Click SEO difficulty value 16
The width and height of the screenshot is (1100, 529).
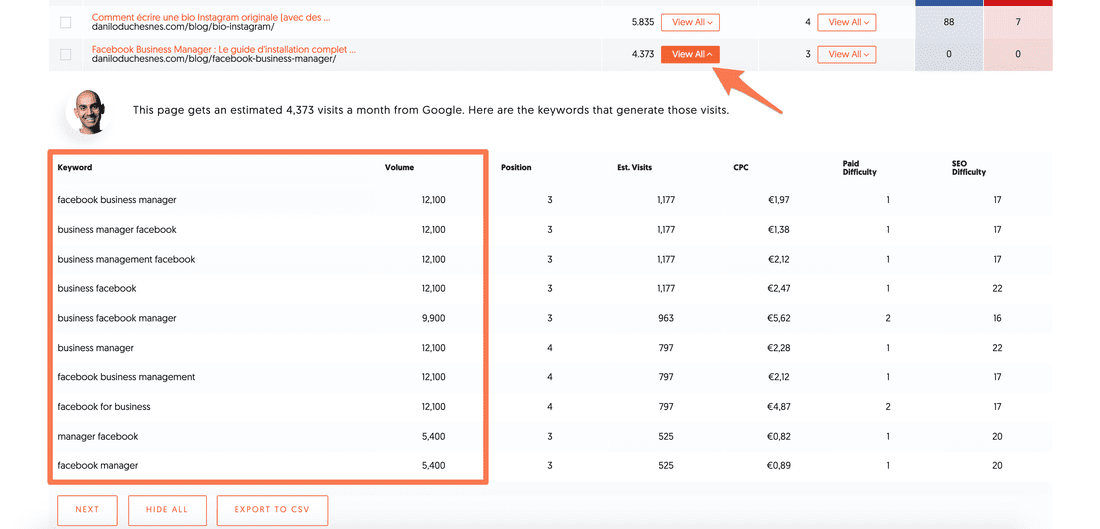[998, 318]
